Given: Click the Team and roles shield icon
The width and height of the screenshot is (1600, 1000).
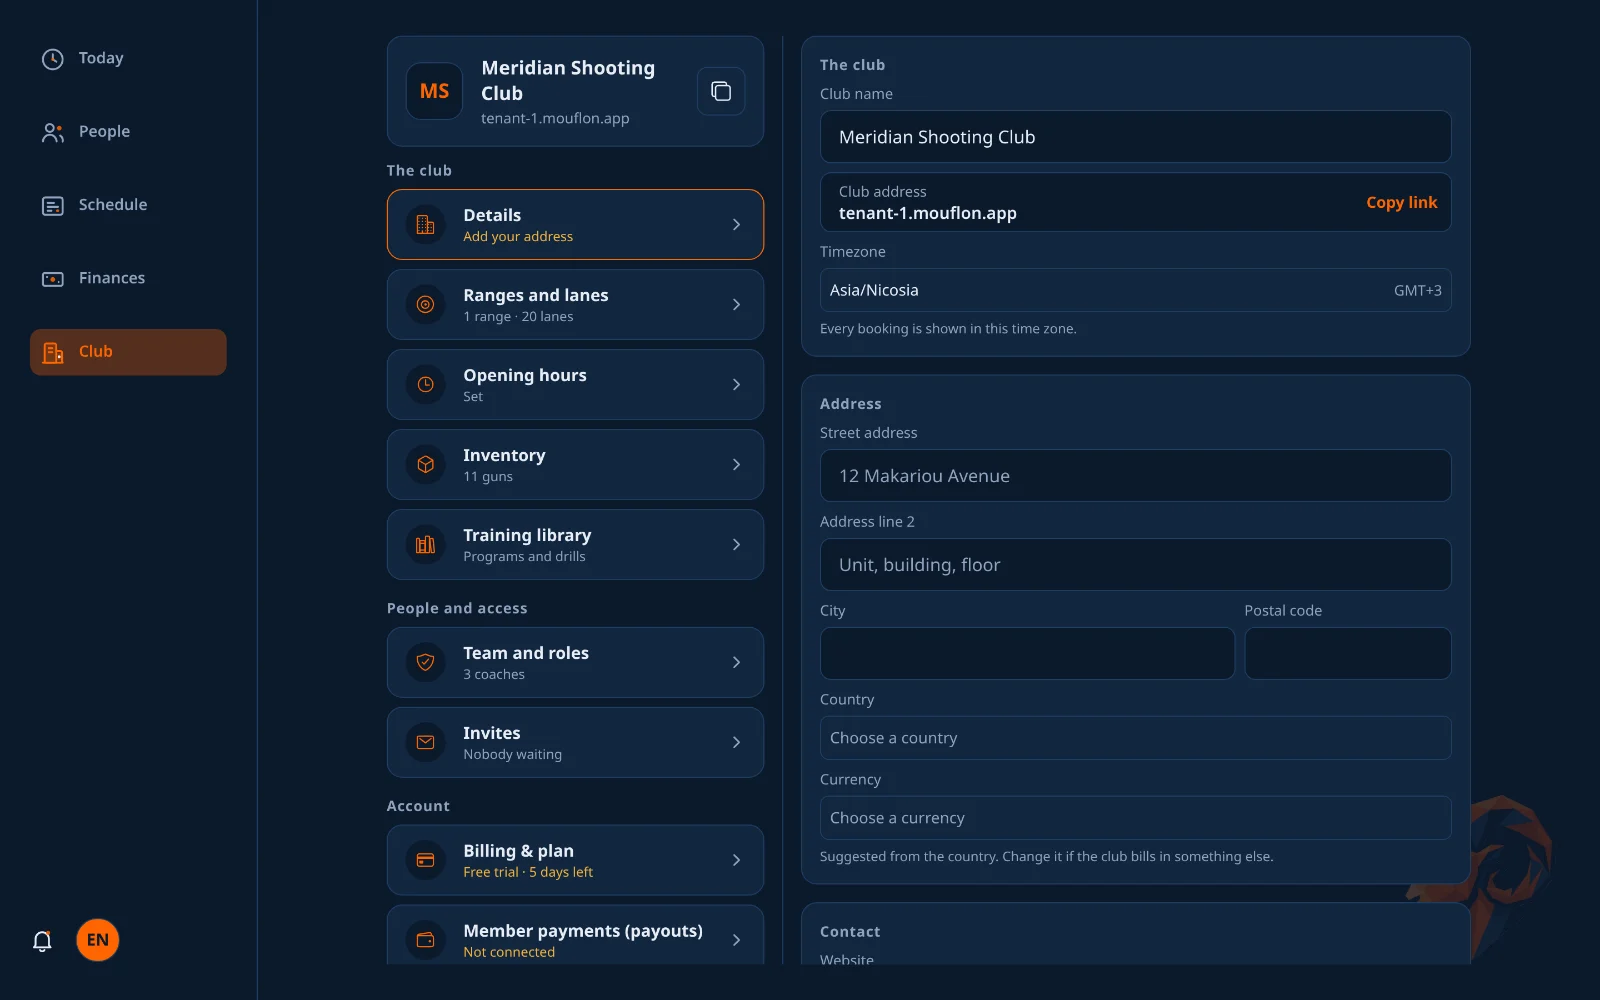Looking at the screenshot, I should pos(425,662).
